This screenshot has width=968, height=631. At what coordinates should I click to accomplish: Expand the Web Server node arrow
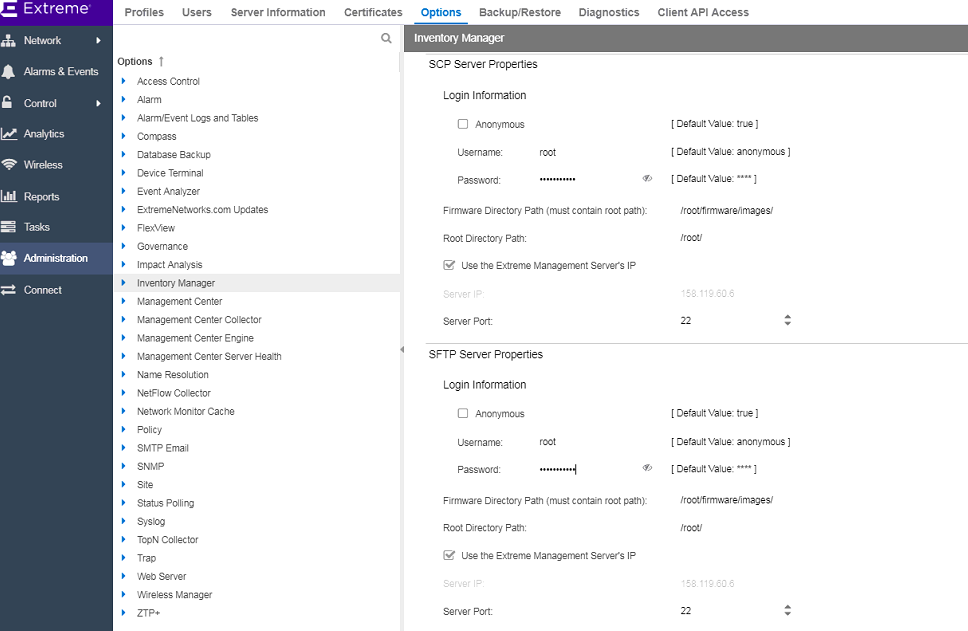[x=123, y=576]
